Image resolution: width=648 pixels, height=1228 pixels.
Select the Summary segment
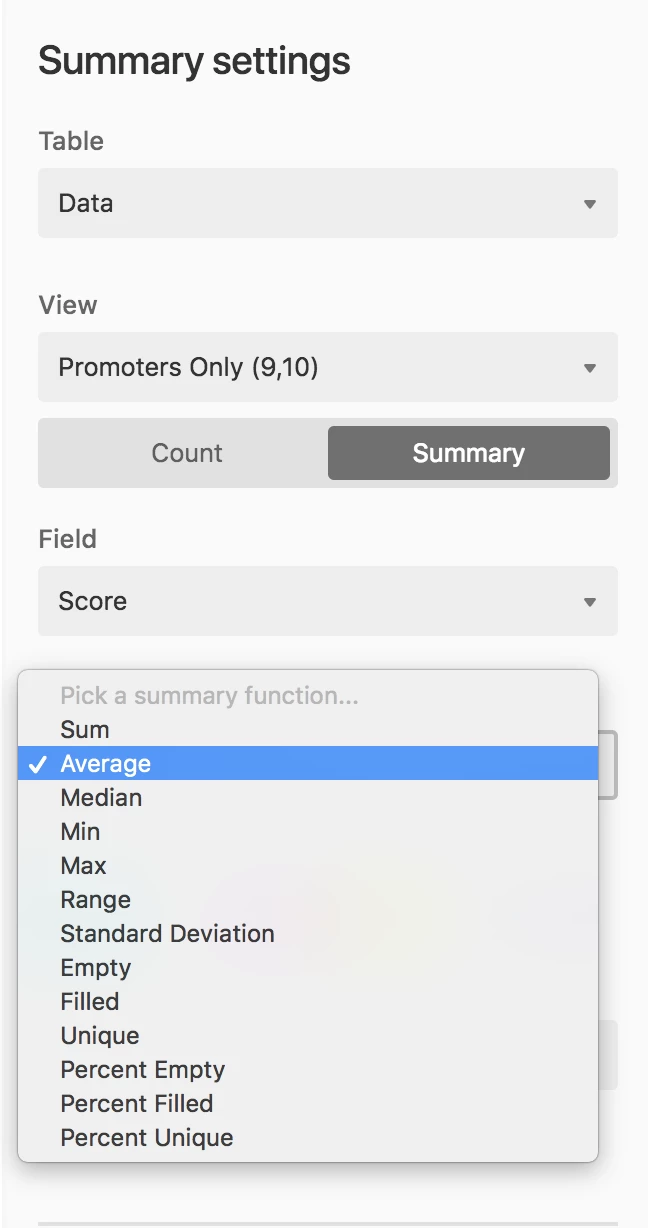tap(468, 453)
